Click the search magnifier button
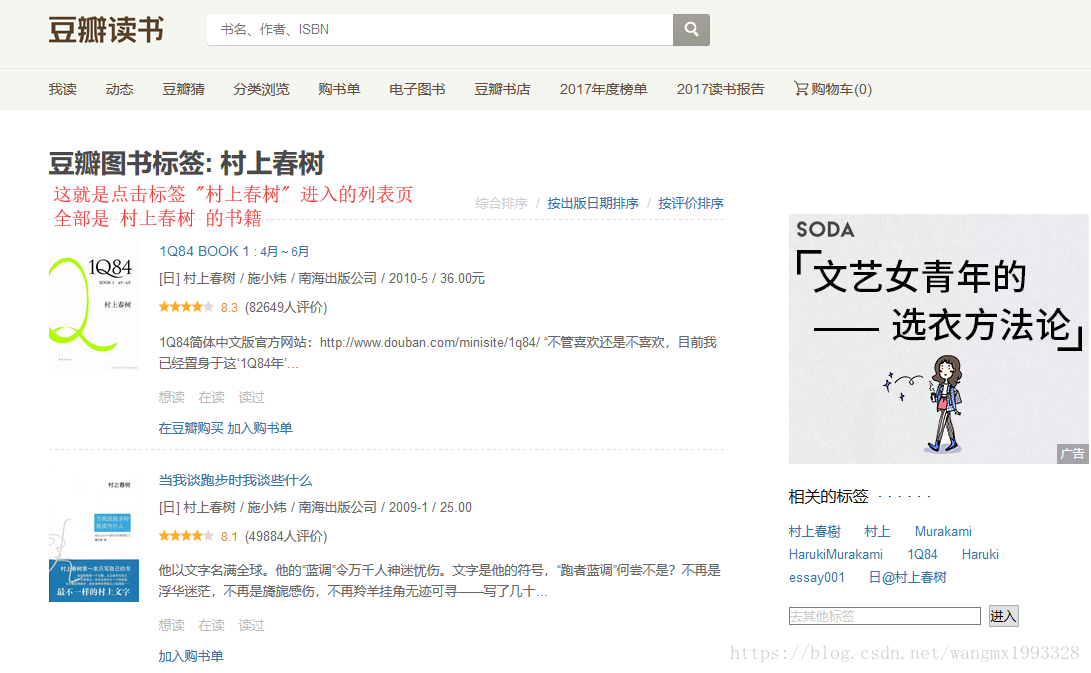This screenshot has height=673, width=1091. click(x=691, y=29)
